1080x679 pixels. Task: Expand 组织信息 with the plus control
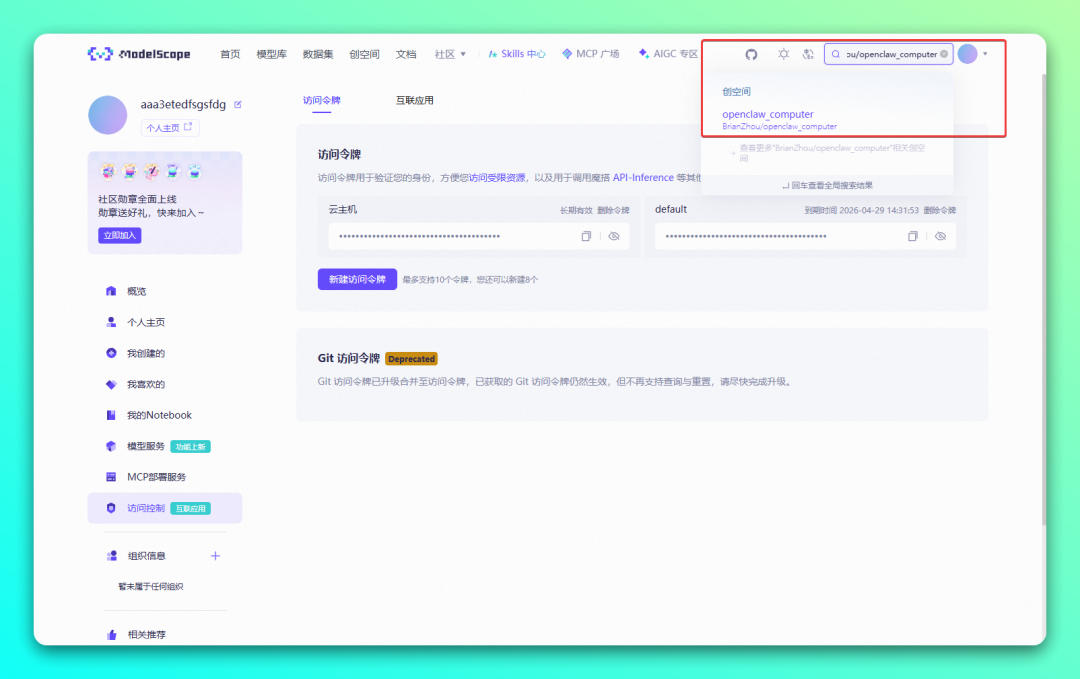[x=215, y=555]
